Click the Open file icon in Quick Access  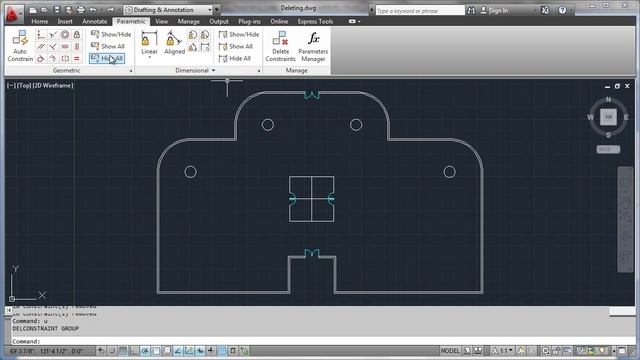click(45, 10)
